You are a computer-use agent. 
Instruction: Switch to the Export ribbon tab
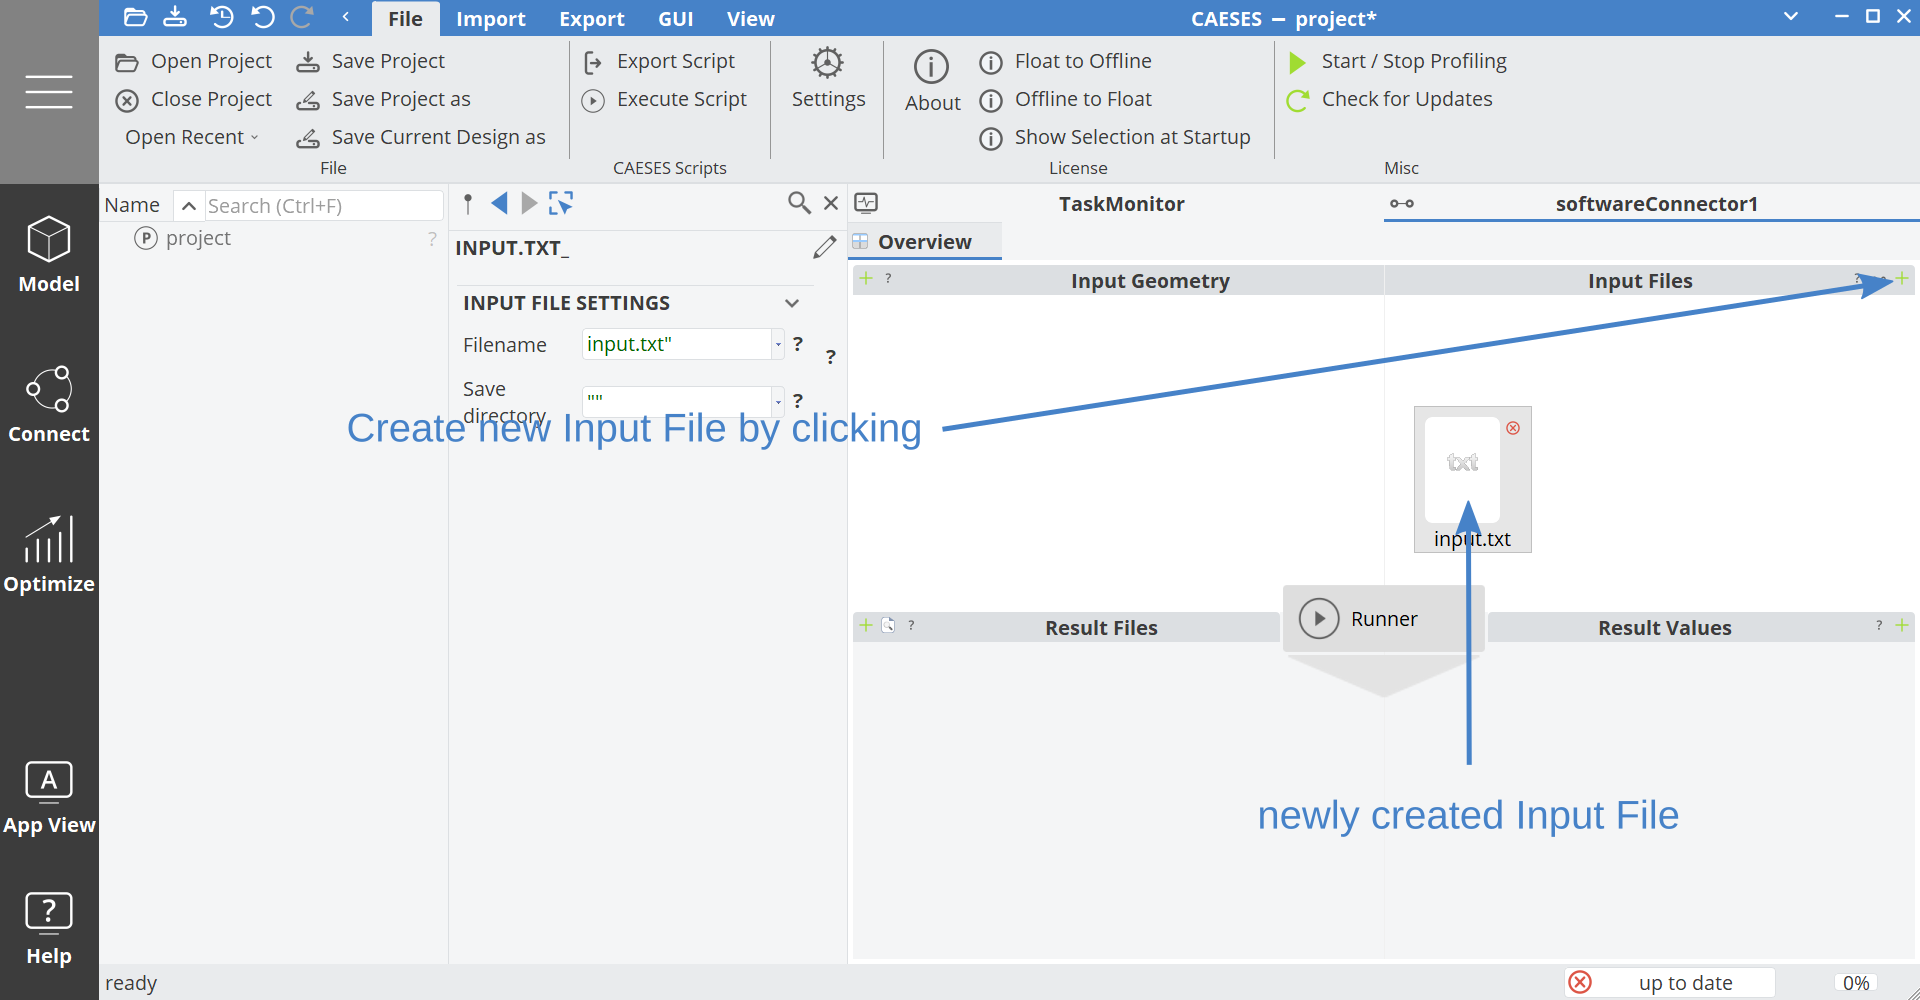coord(591,19)
